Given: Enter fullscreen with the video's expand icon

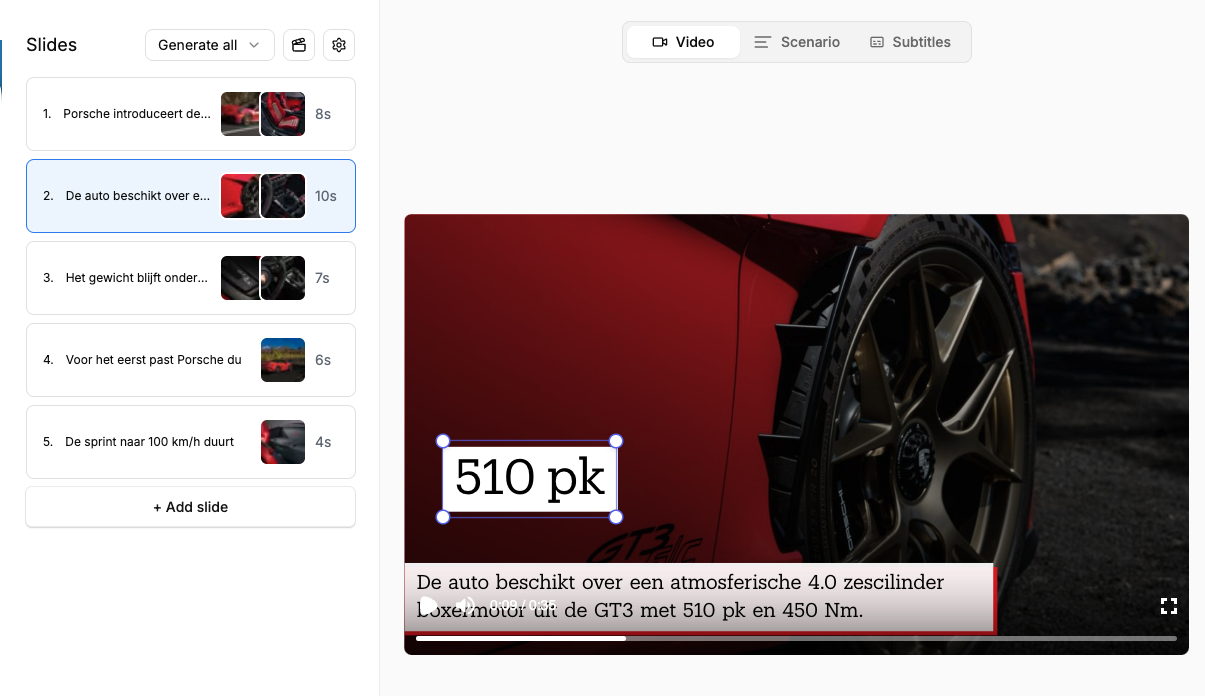Looking at the screenshot, I should tap(1168, 605).
